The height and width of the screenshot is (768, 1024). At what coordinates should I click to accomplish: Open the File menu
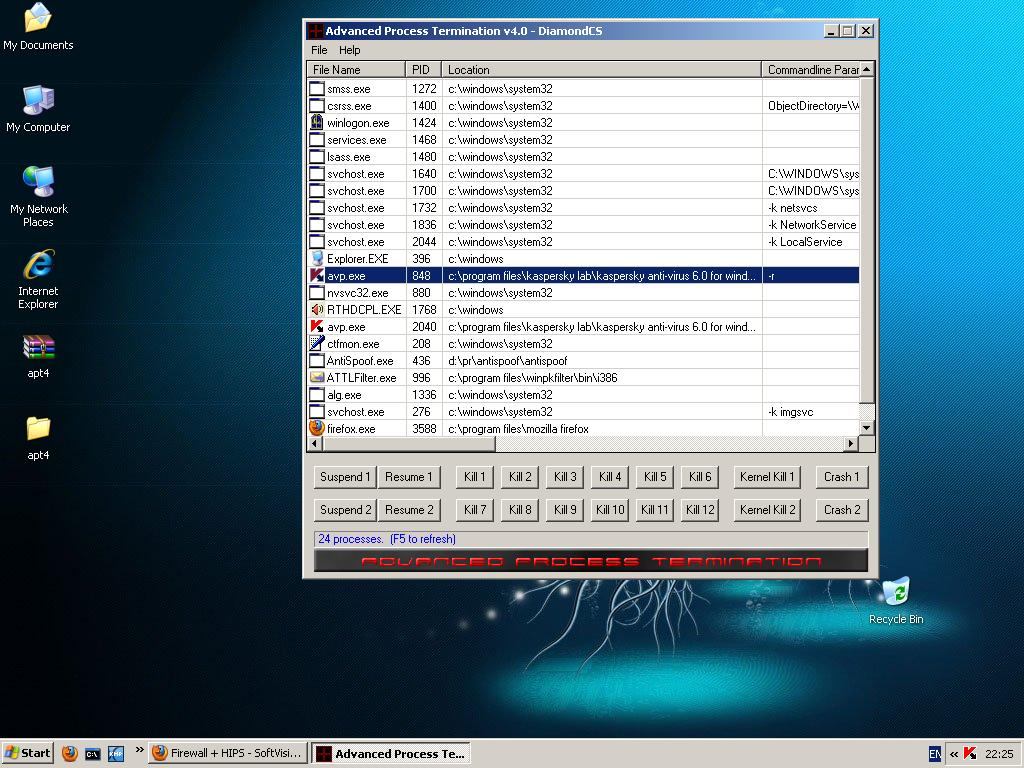click(x=319, y=50)
